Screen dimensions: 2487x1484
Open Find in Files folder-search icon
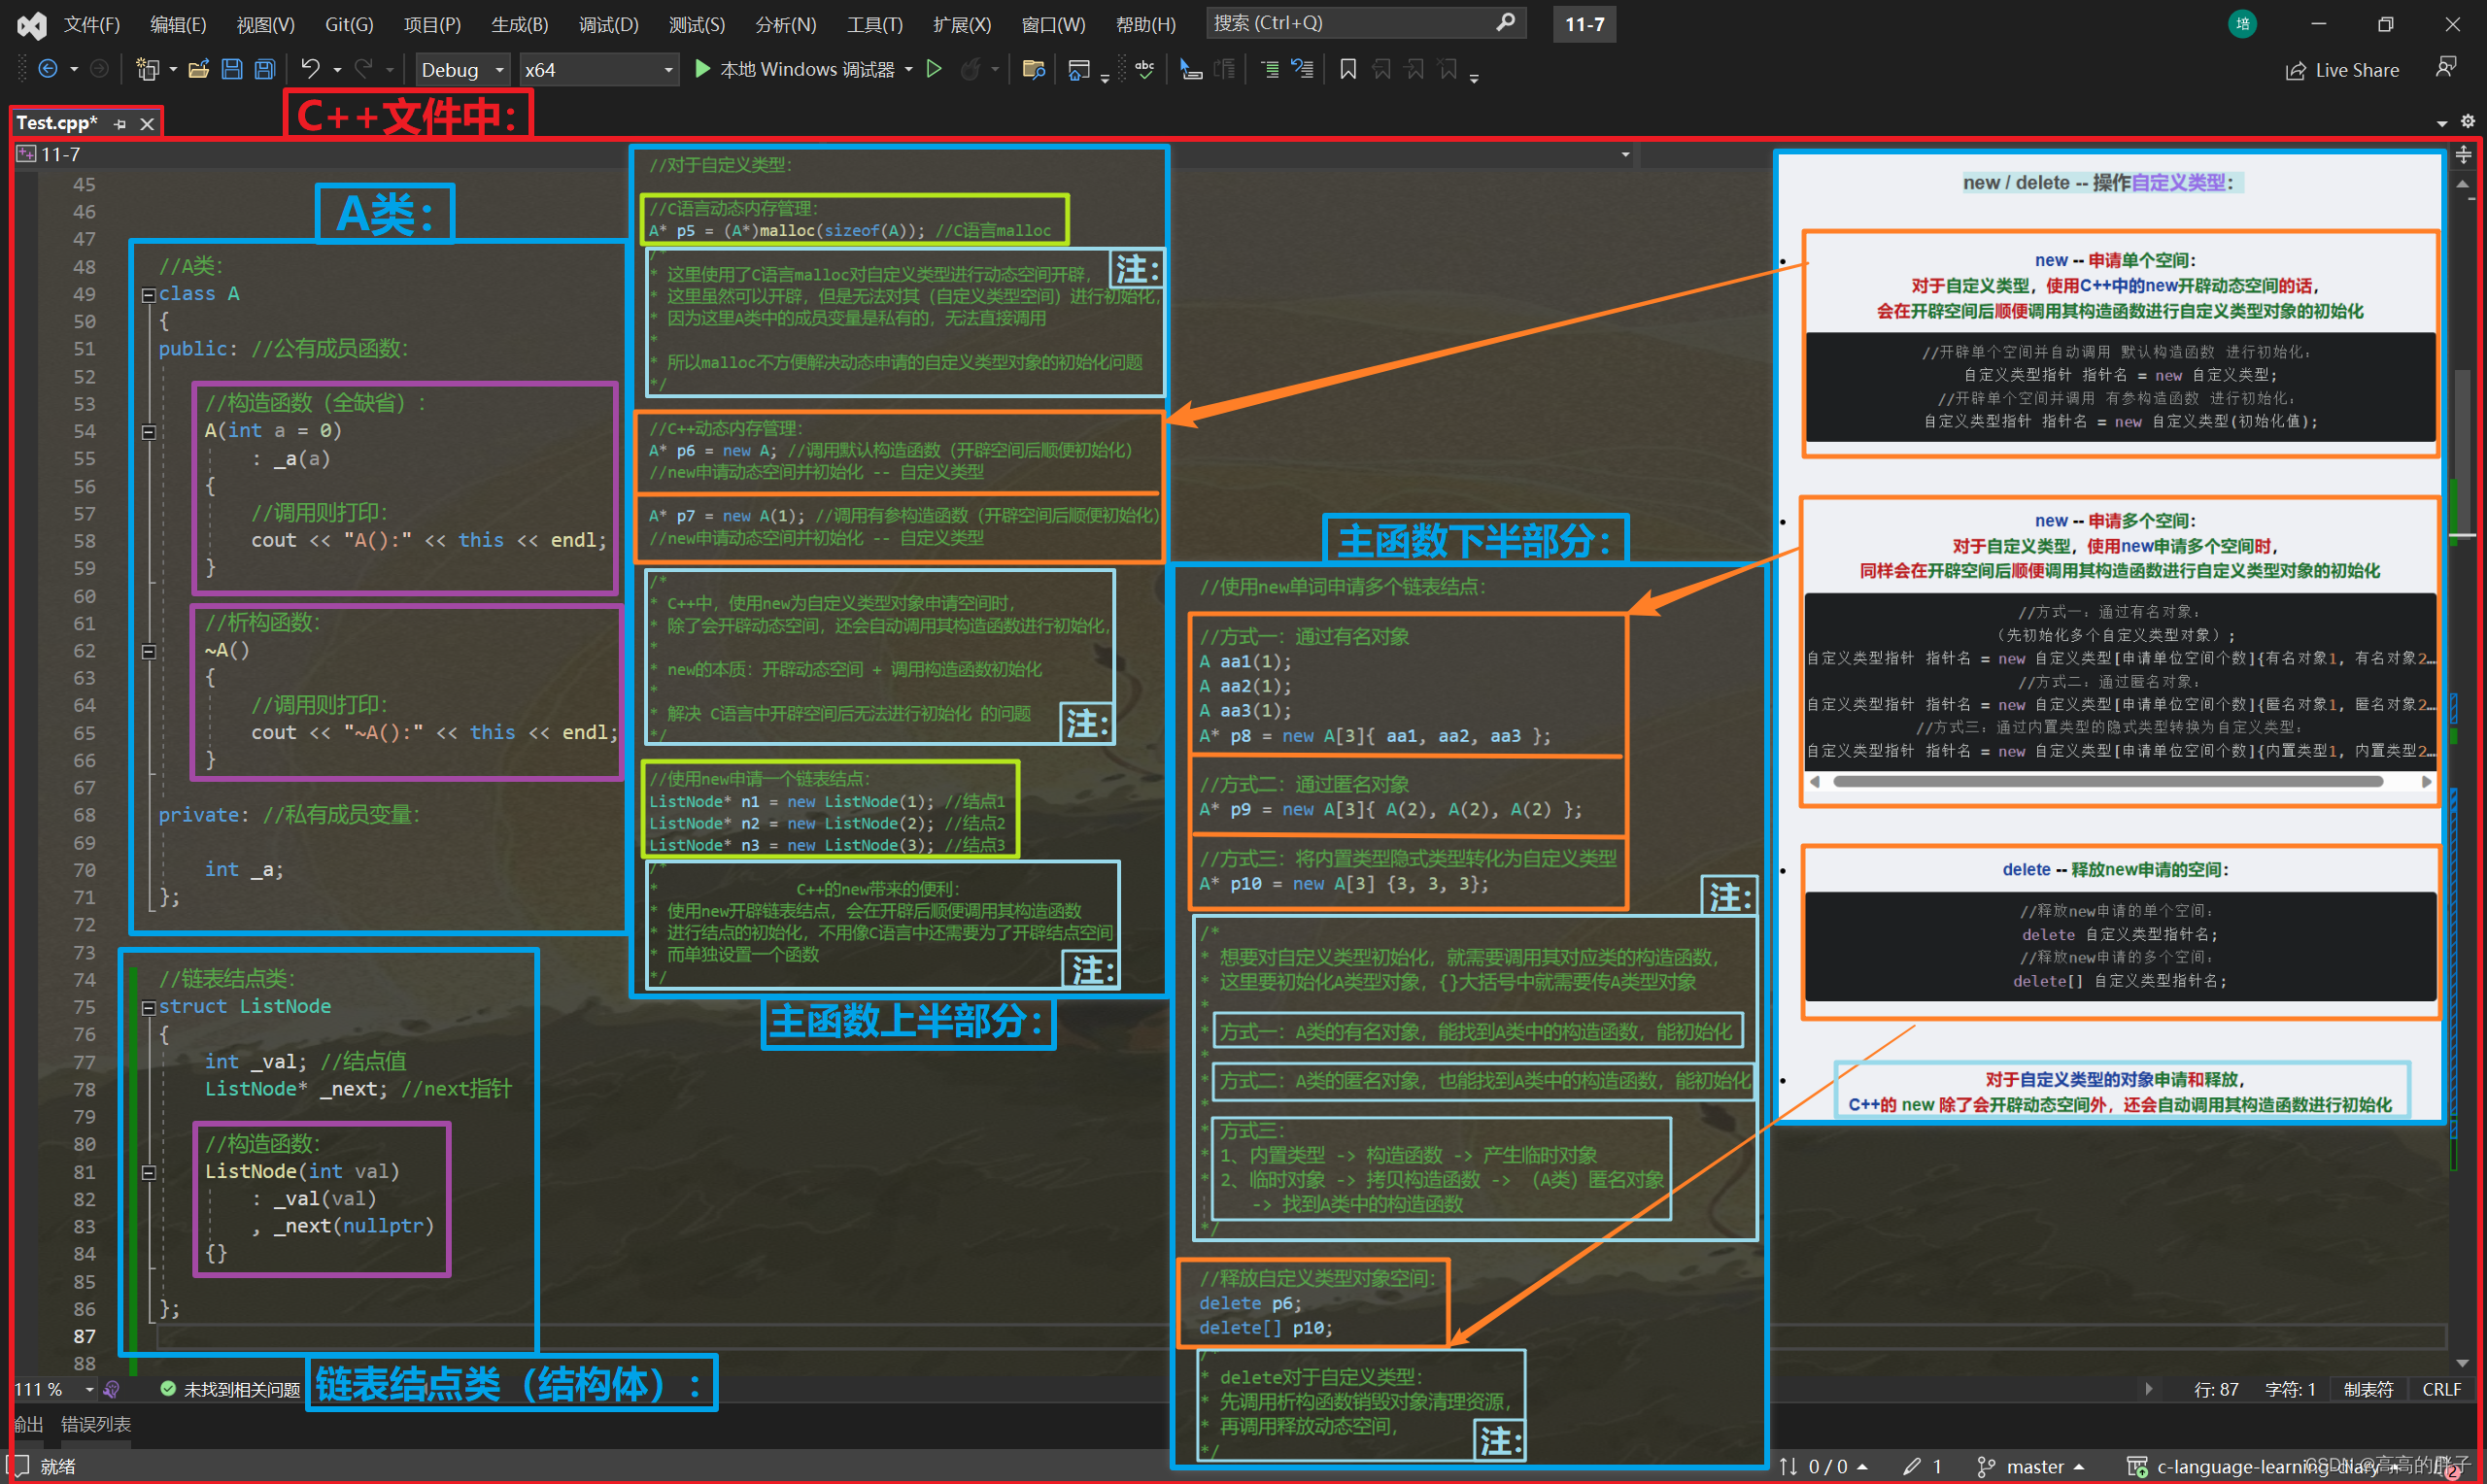tap(1034, 69)
